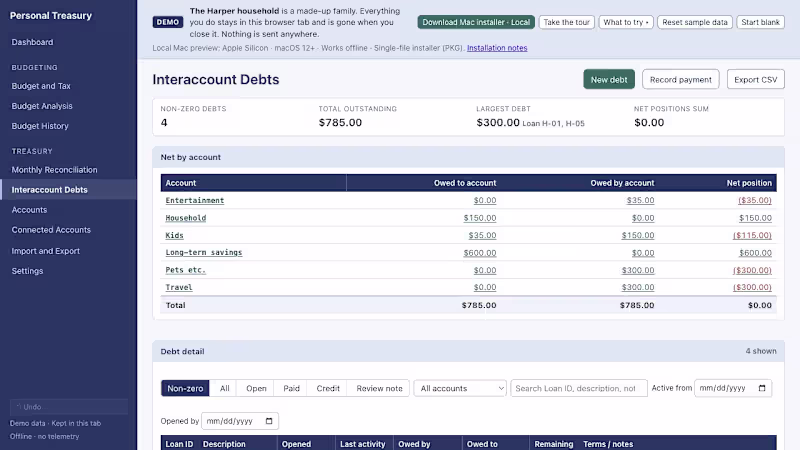Screen dimensions: 800x450
Task: Go to Budget and Tax
Action: point(41,86)
